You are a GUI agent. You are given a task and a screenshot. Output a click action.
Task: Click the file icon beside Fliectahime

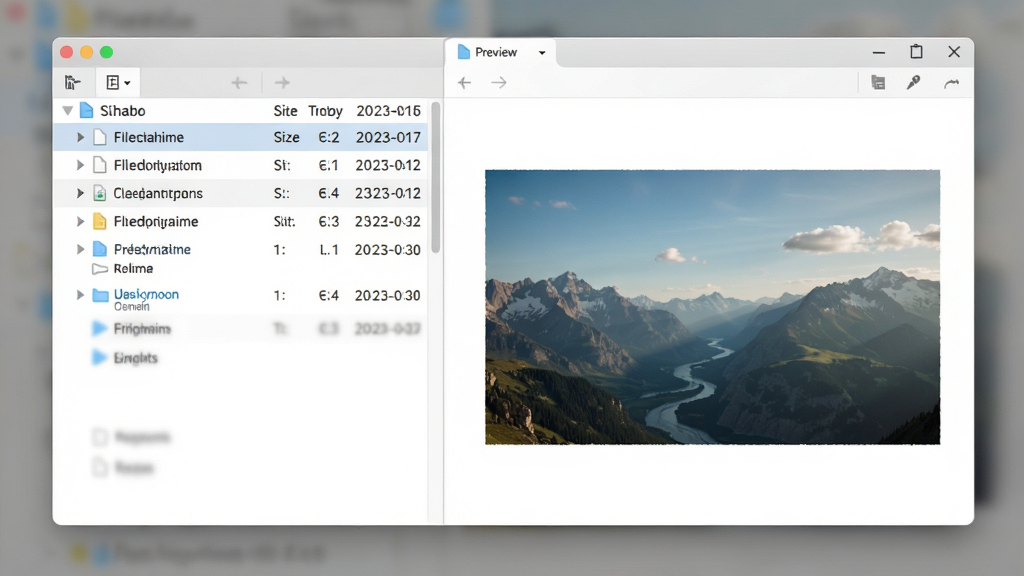[x=100, y=137]
